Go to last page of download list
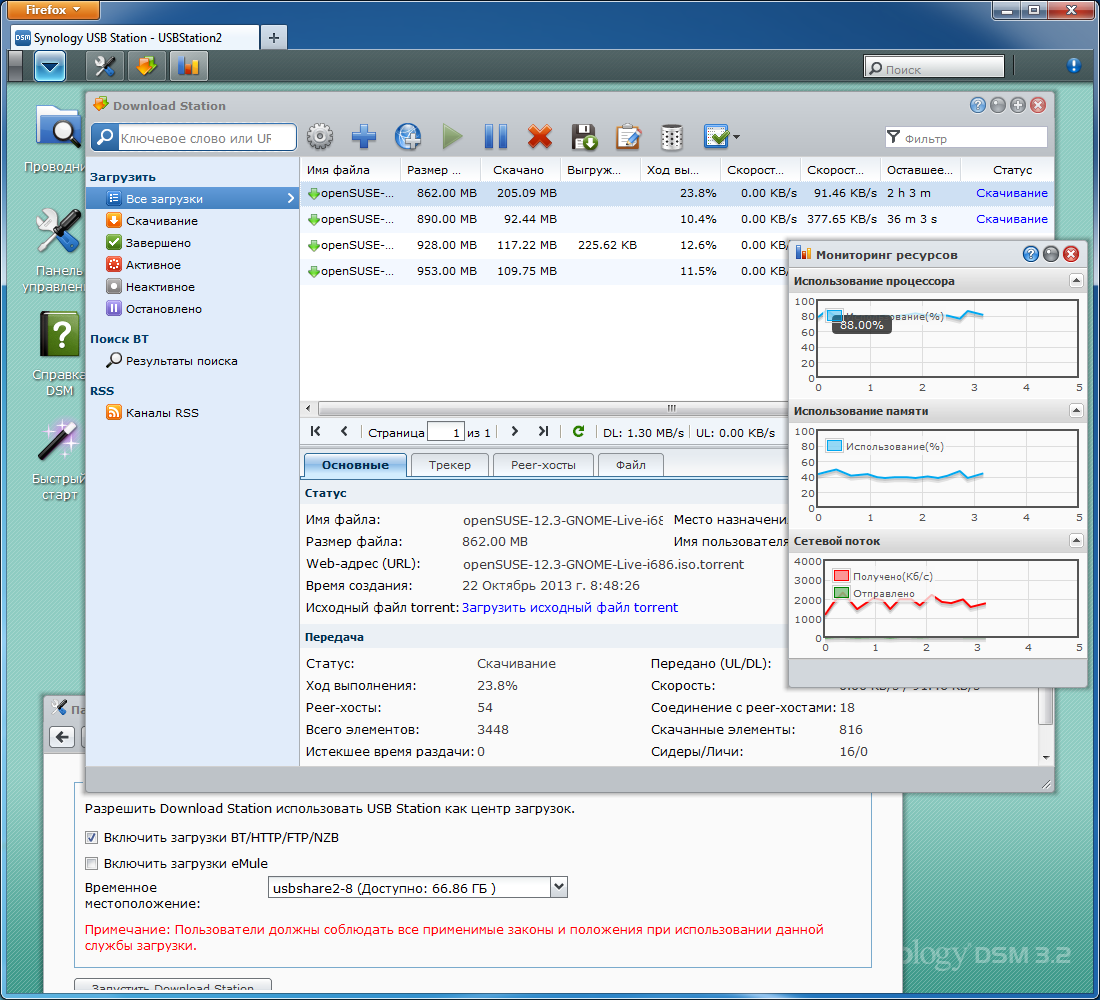 (544, 432)
